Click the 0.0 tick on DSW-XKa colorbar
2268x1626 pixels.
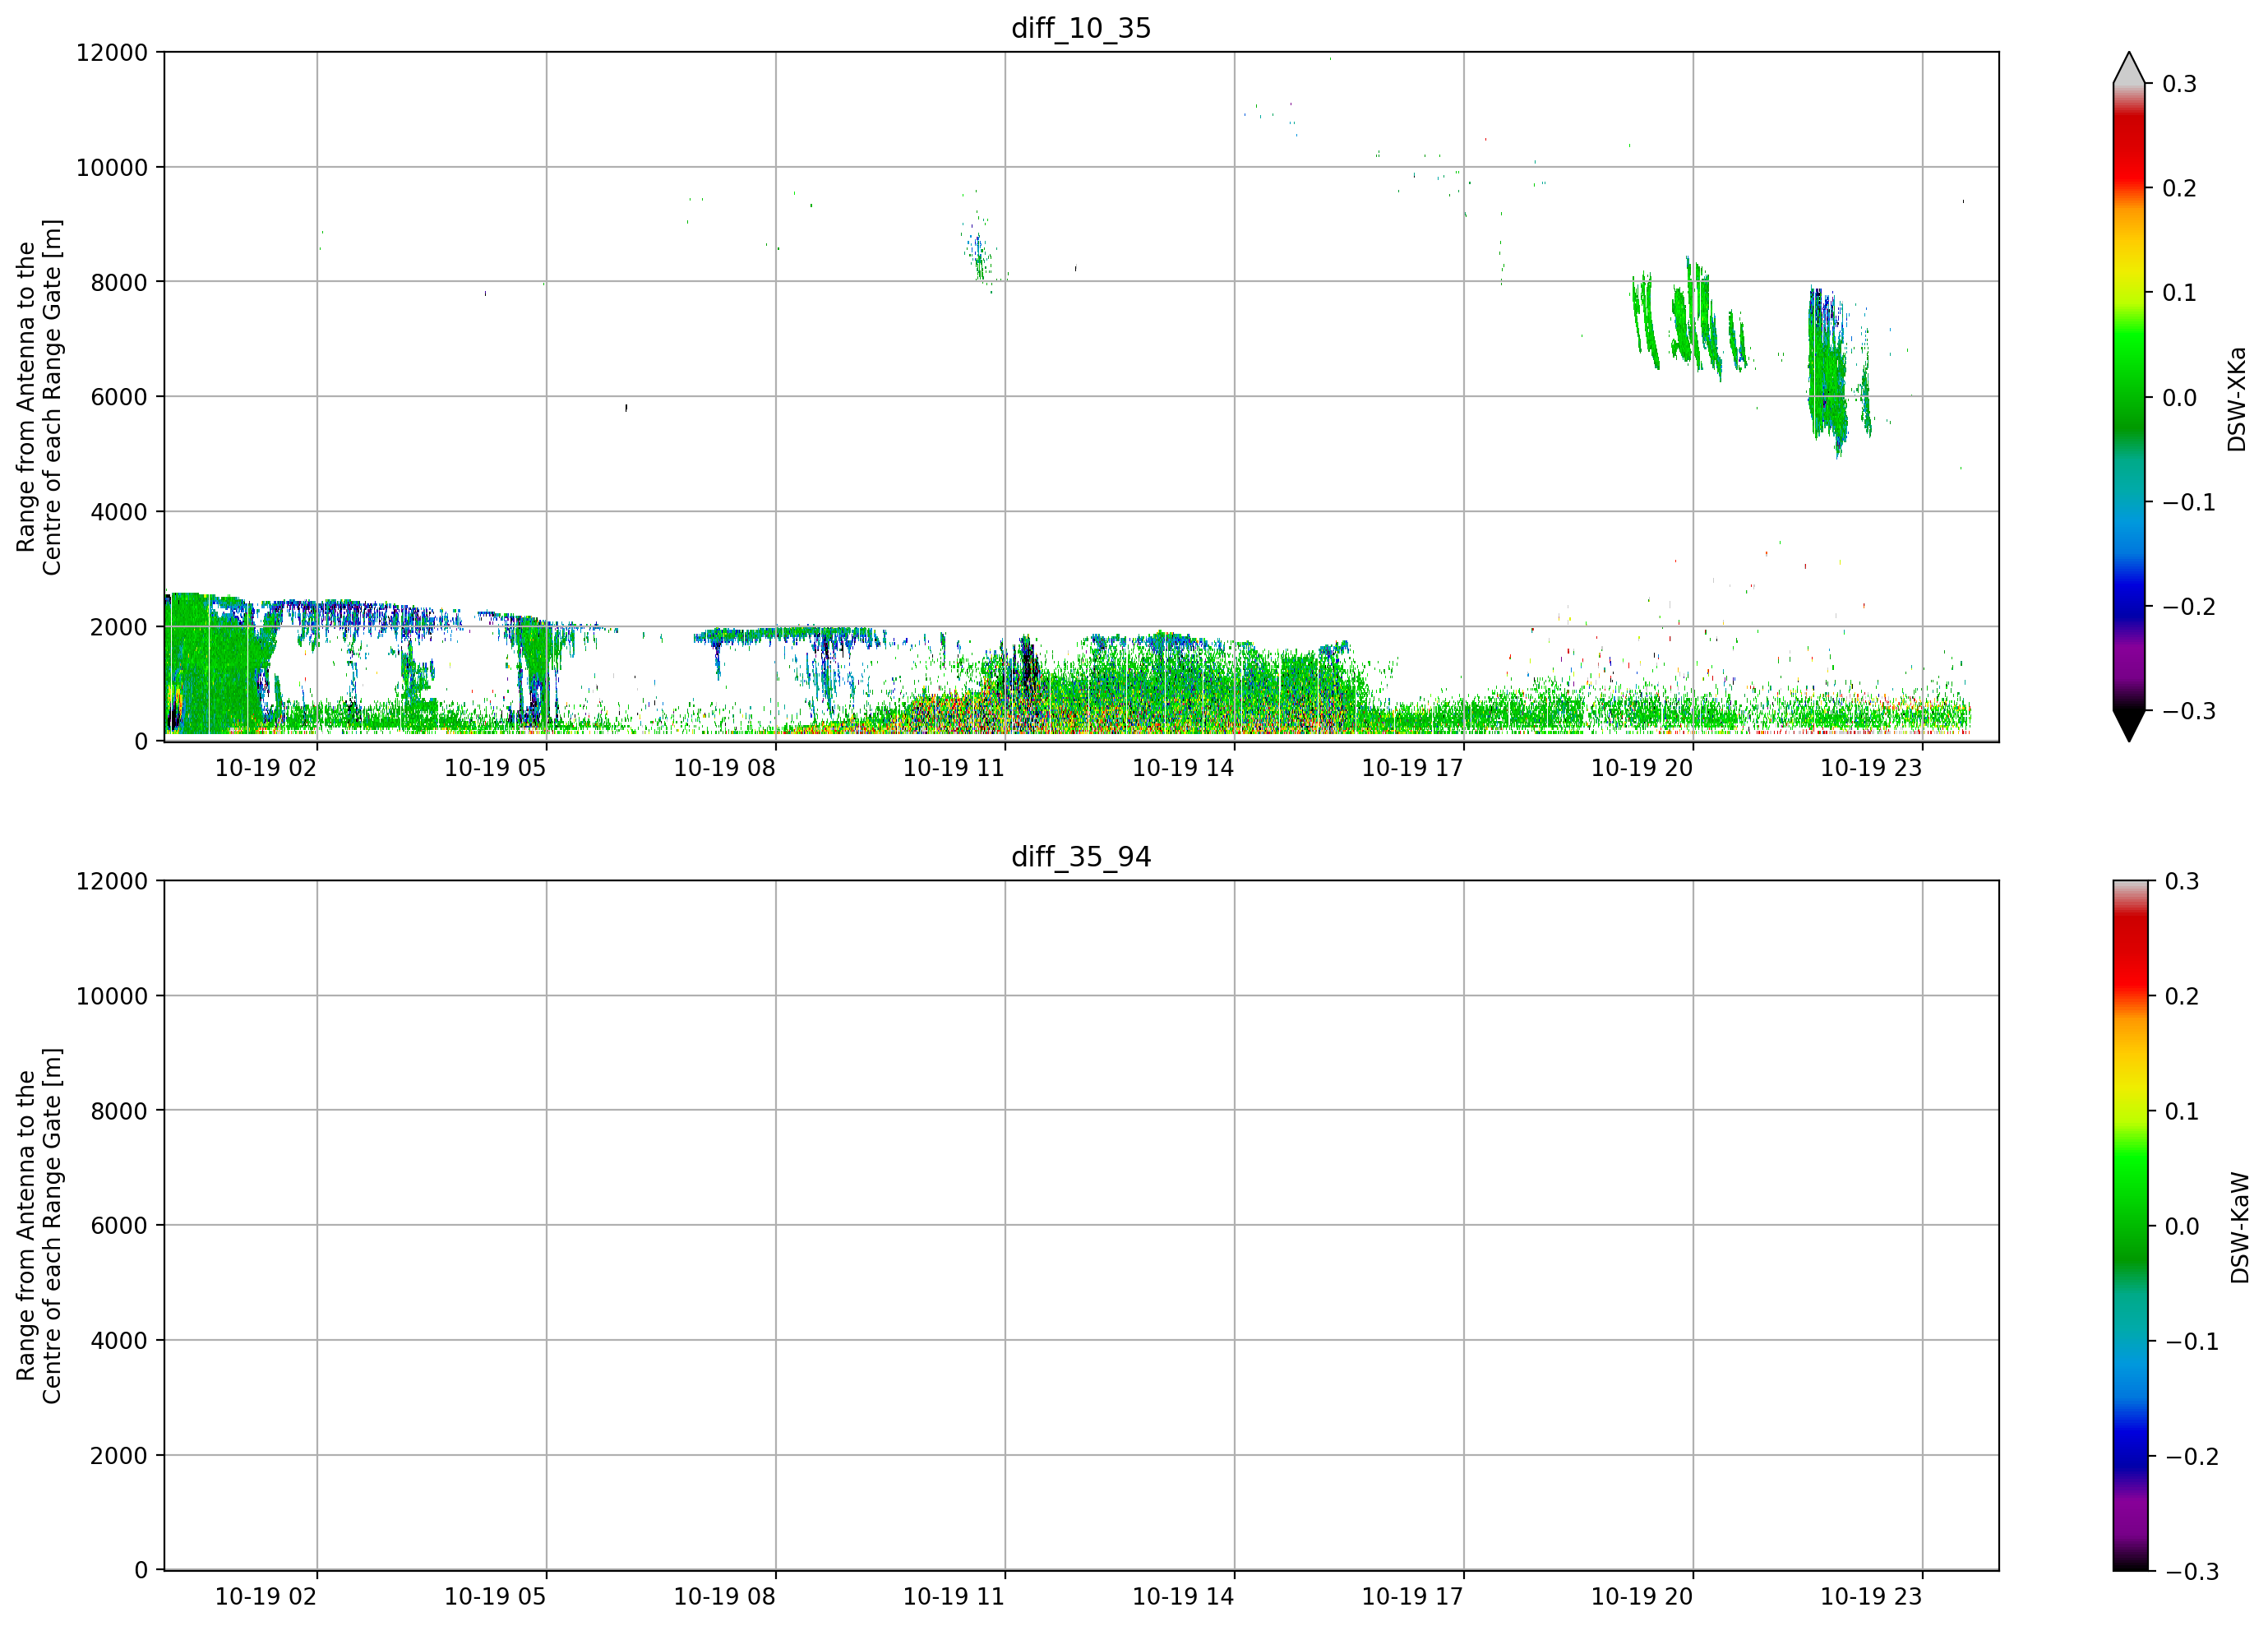[2180, 398]
